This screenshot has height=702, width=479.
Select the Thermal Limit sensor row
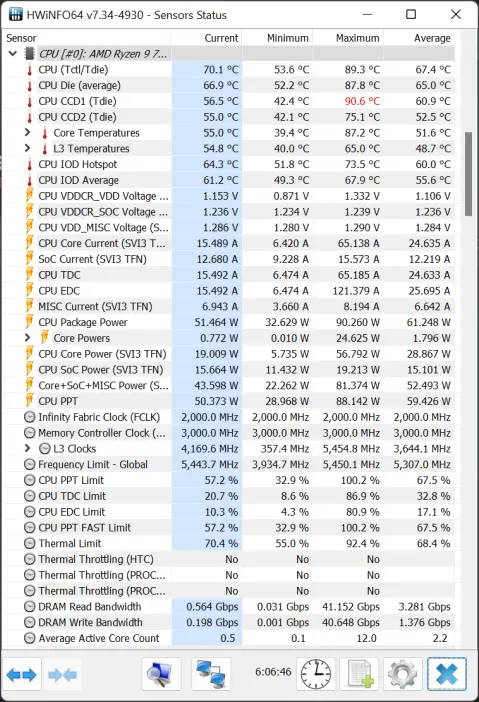point(229,543)
